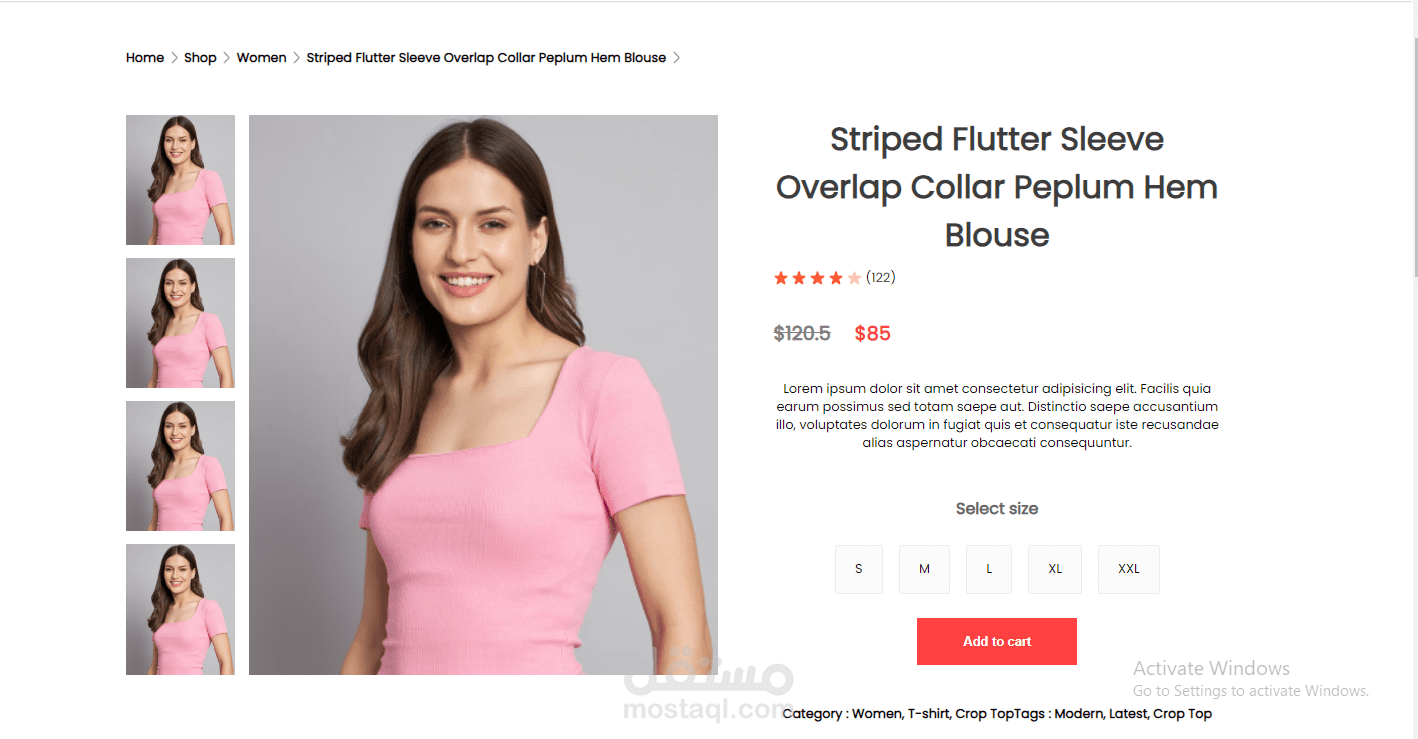Pick the XL size box
1418x739 pixels.
coord(1055,569)
